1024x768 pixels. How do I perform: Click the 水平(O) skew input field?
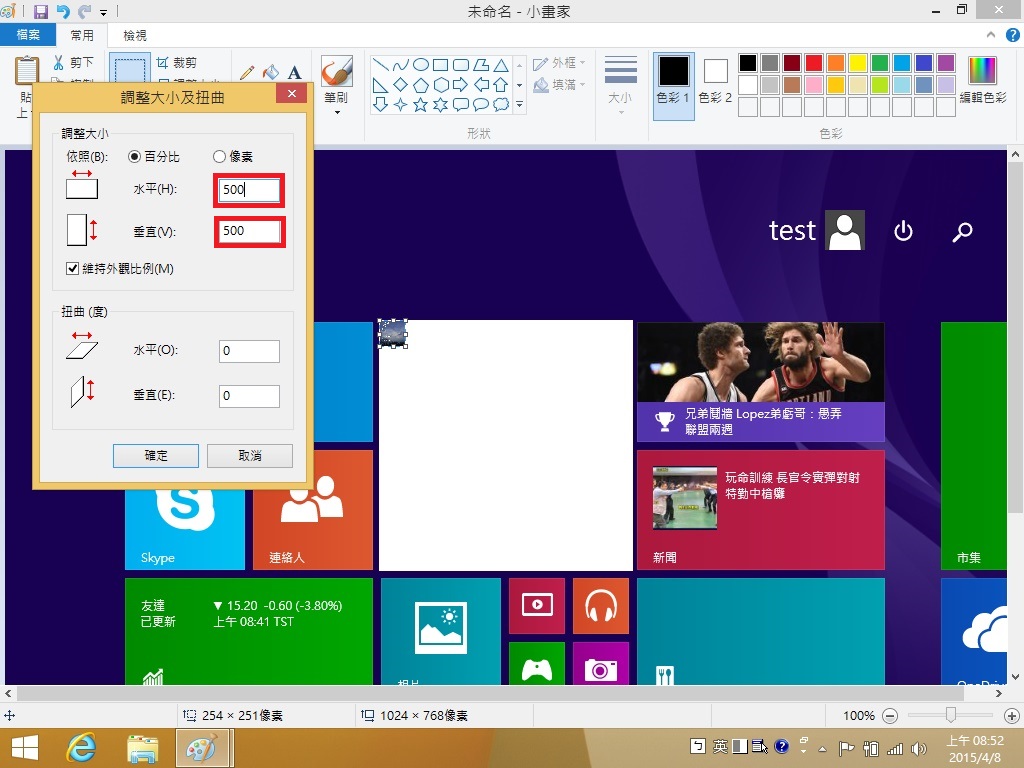click(x=249, y=351)
